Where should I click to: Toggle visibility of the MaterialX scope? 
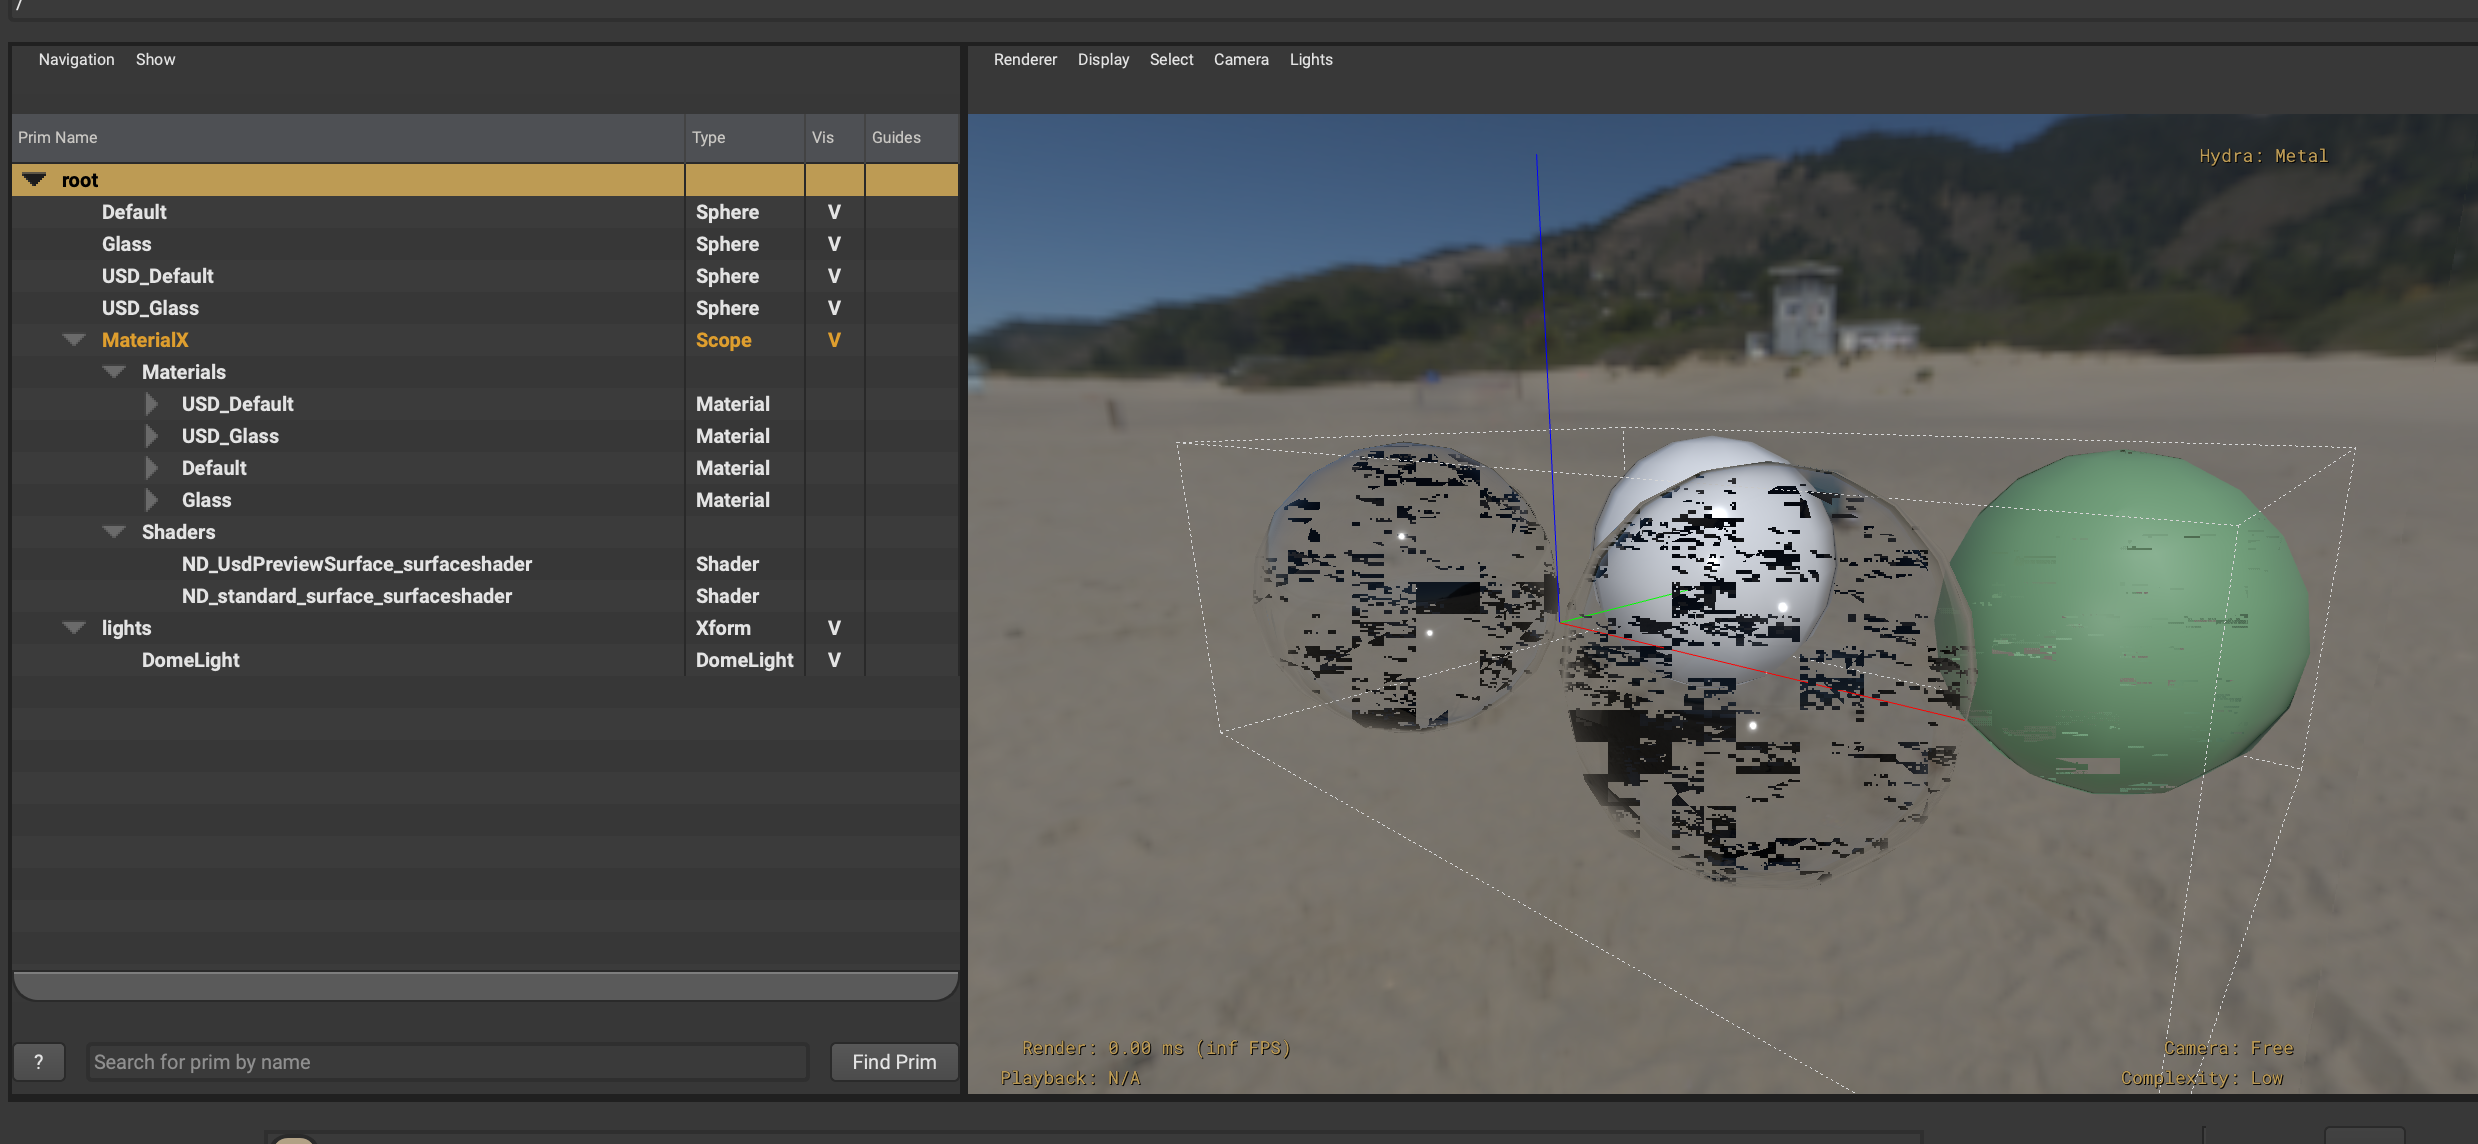point(833,340)
